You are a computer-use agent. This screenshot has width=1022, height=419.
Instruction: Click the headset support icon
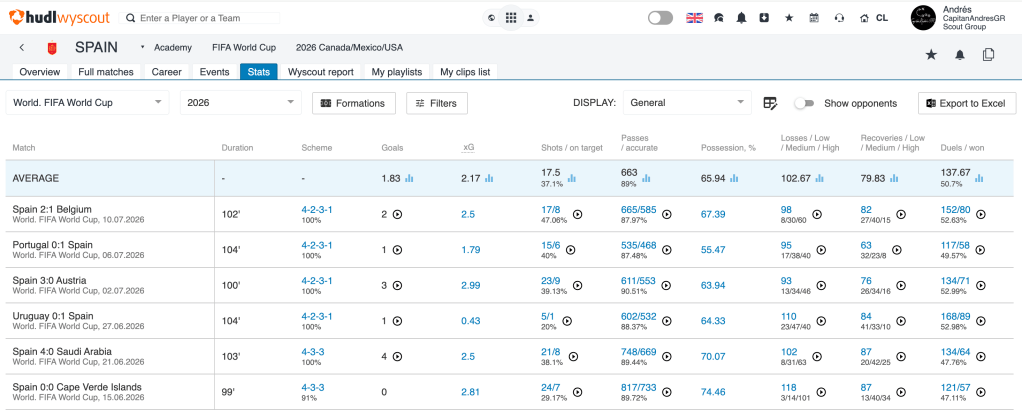[x=839, y=18]
